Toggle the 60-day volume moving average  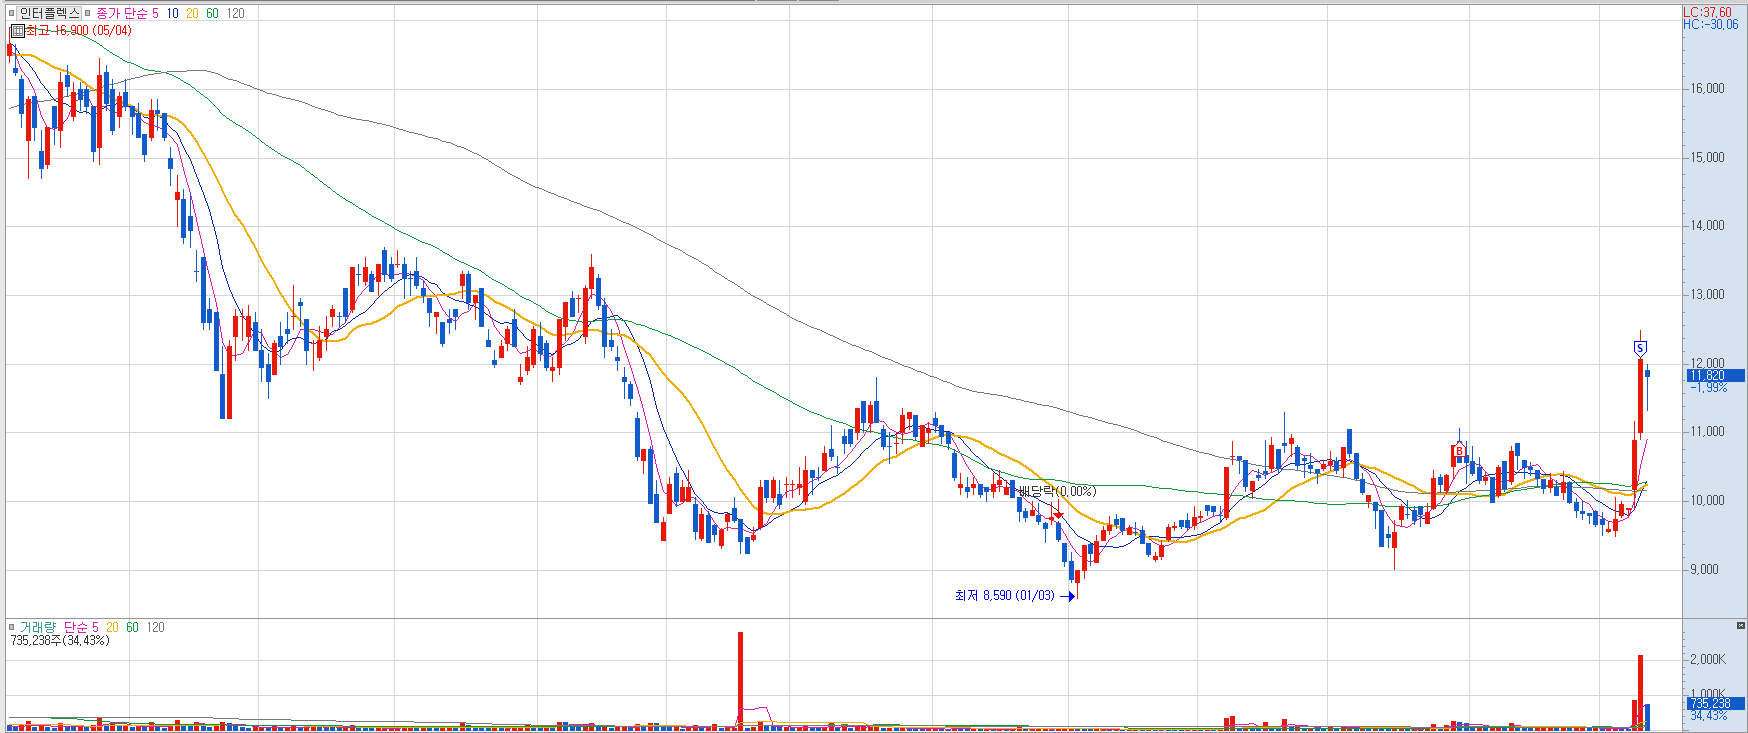pos(132,627)
